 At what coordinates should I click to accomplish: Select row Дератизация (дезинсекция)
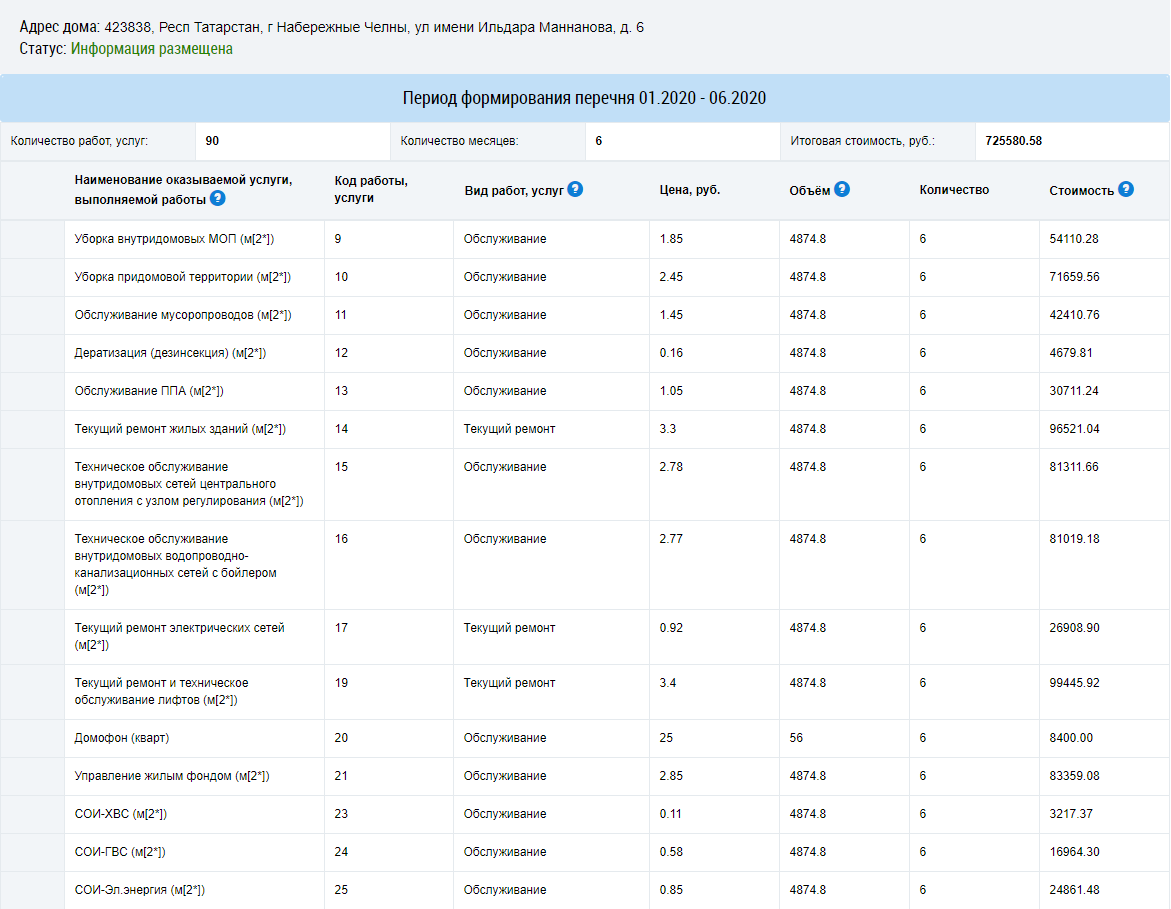coord(585,353)
